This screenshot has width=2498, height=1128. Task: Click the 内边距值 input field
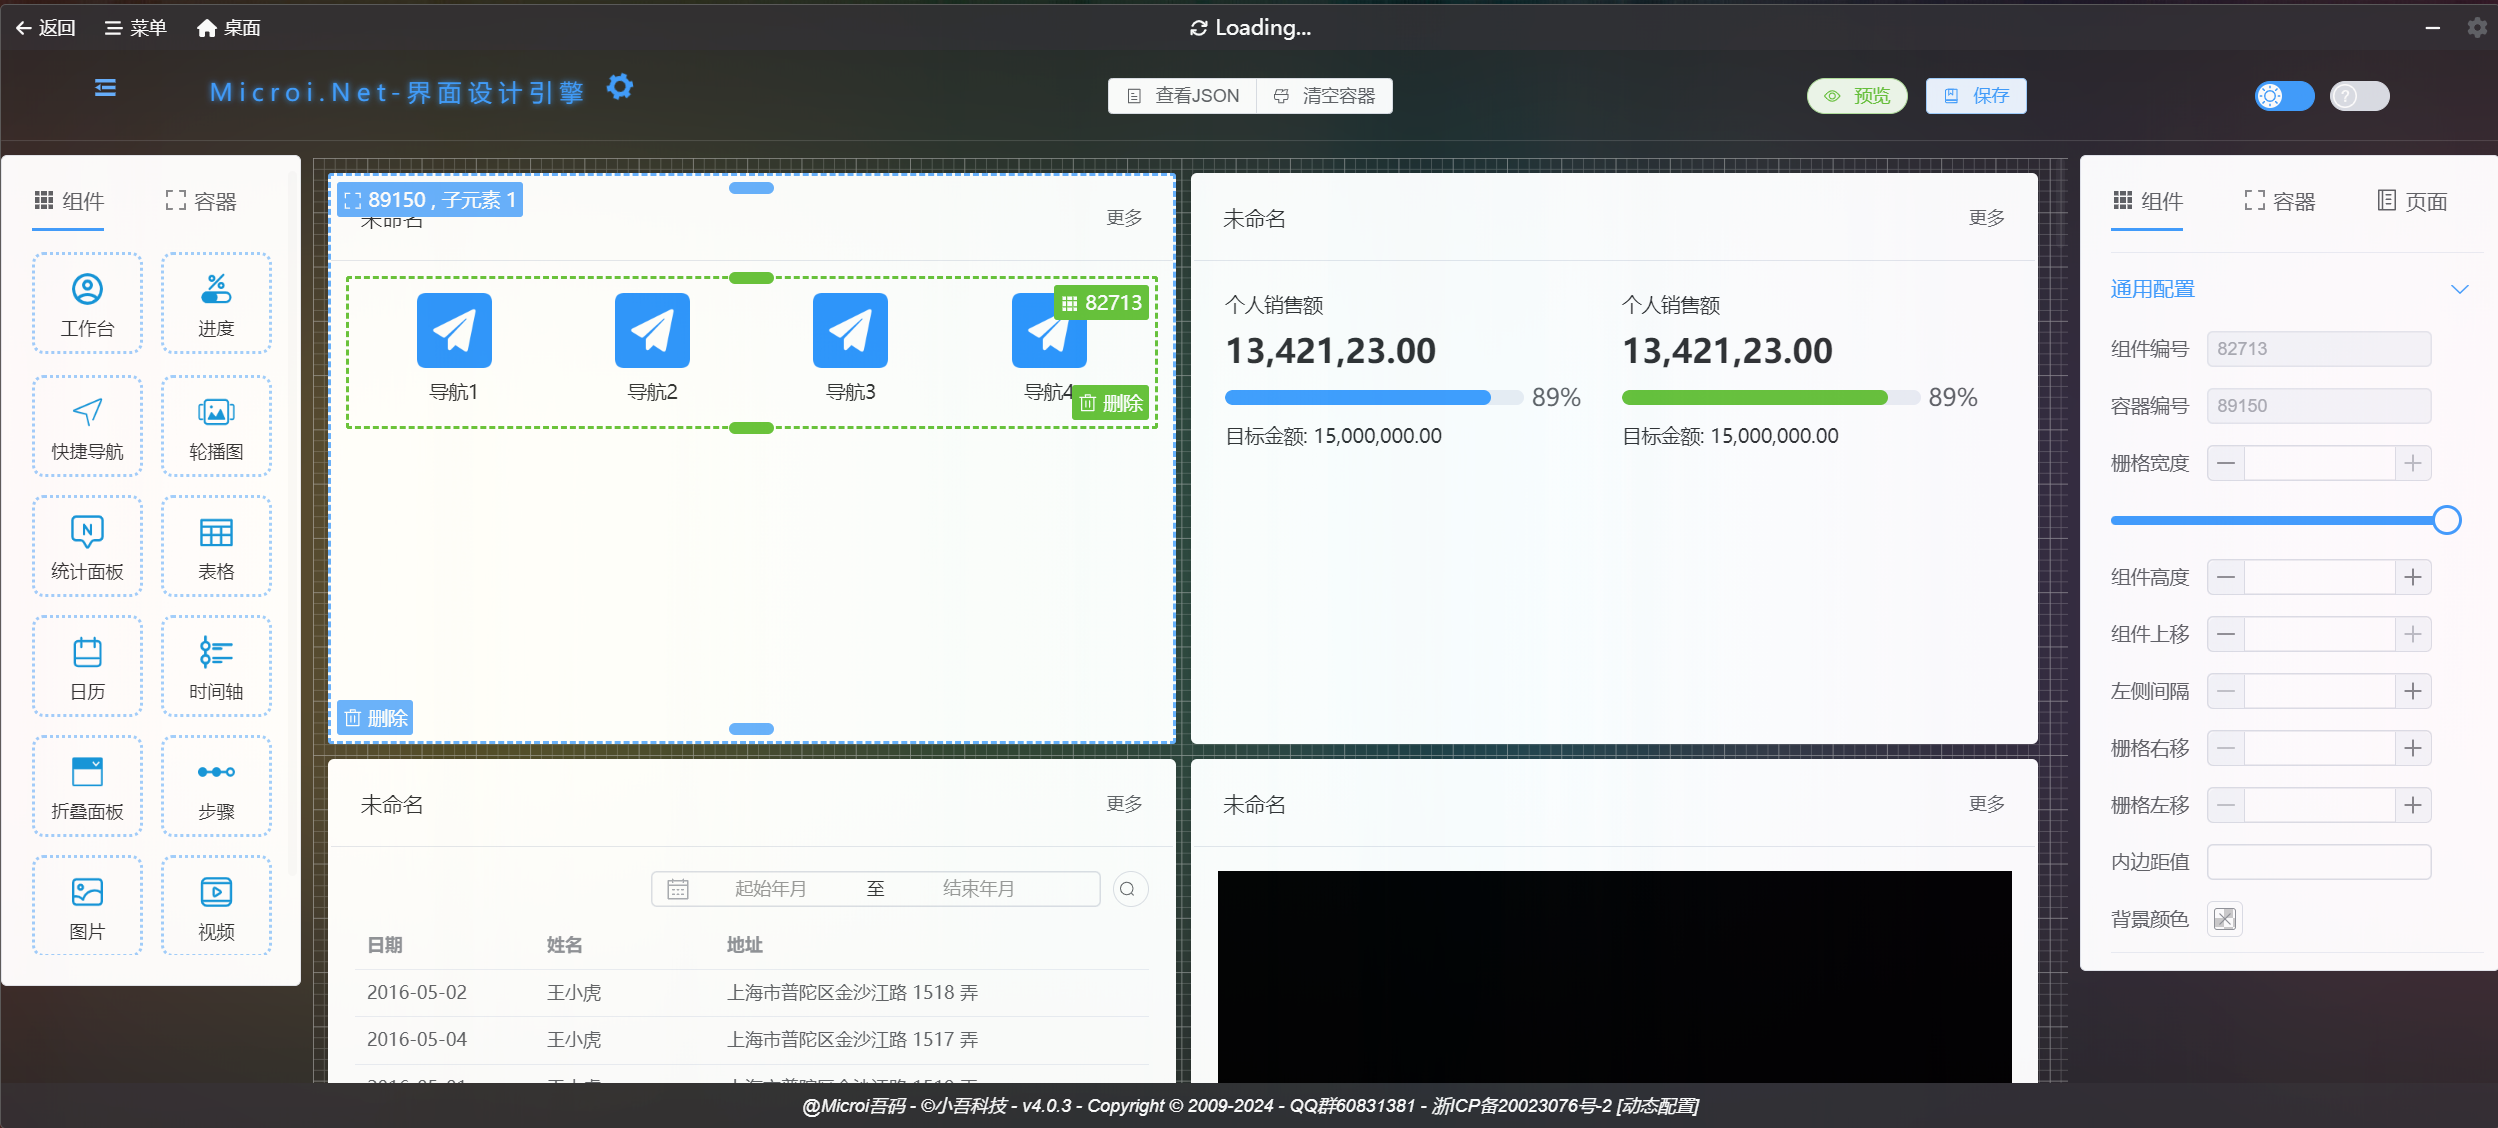tap(2318, 862)
